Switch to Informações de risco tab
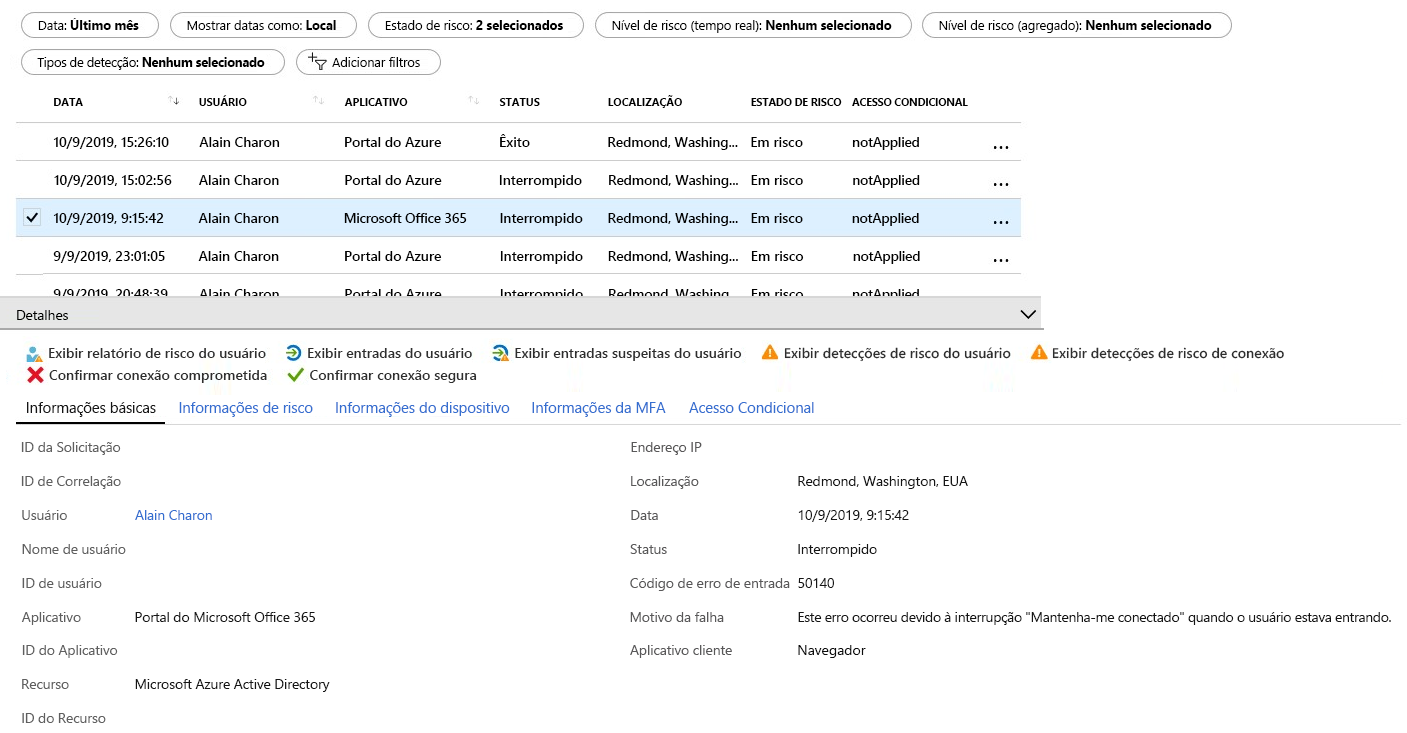Image resolution: width=1407 pixels, height=733 pixels. [246, 408]
